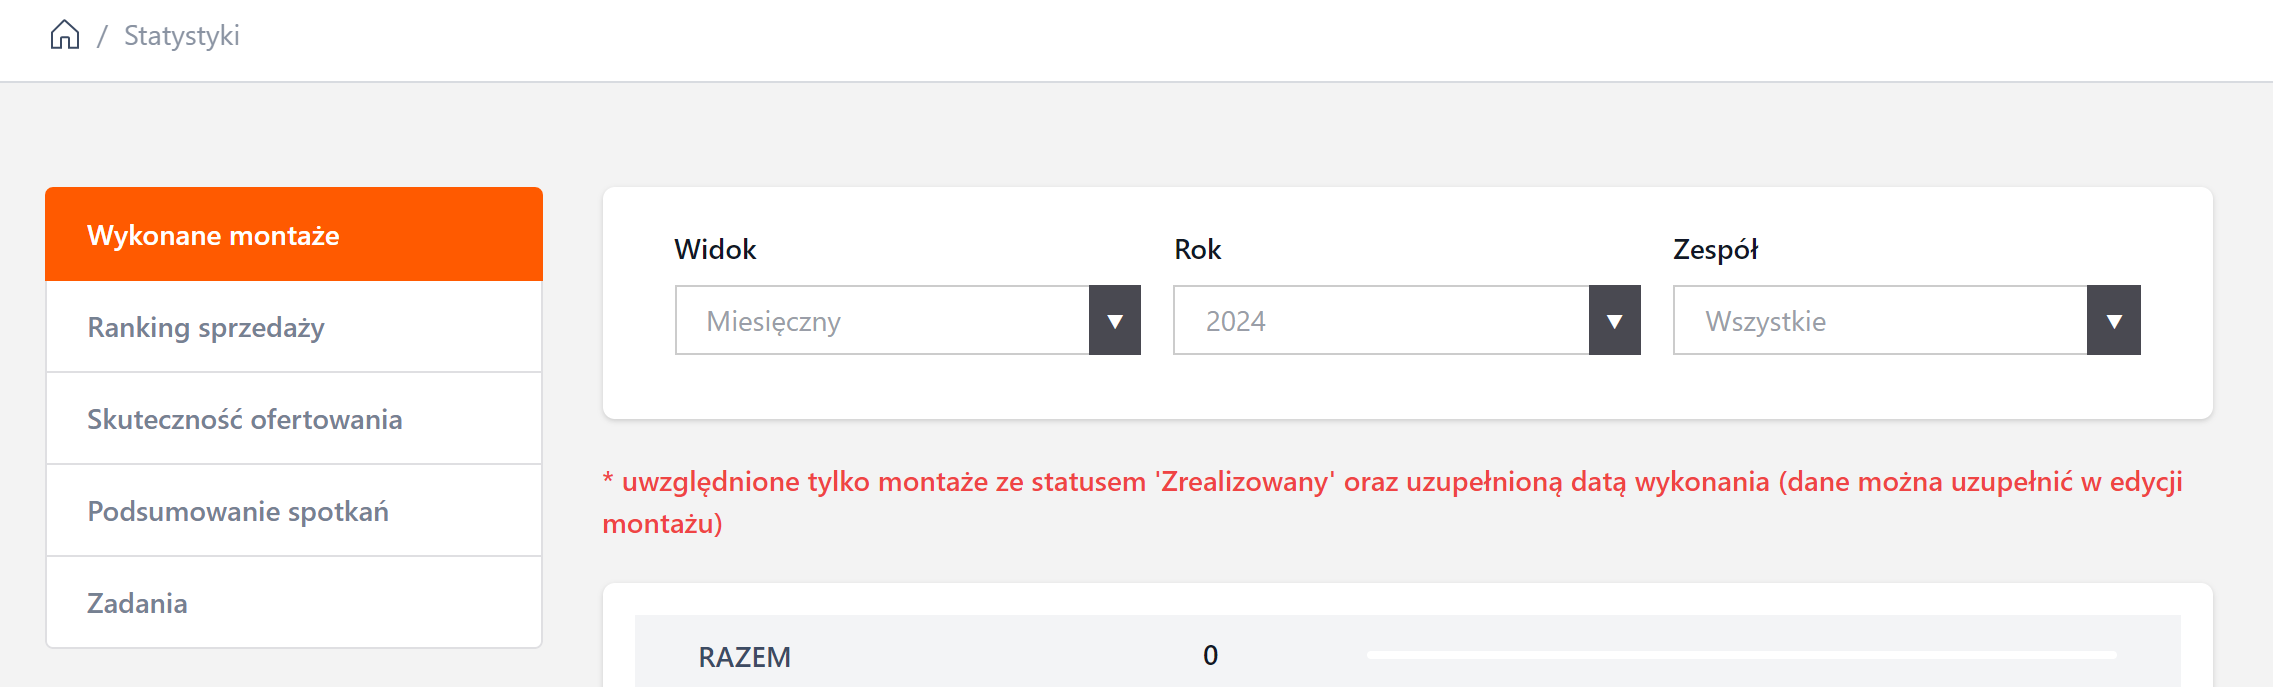Click the arrow button of Widok select
The width and height of the screenshot is (2273, 687).
1115,321
